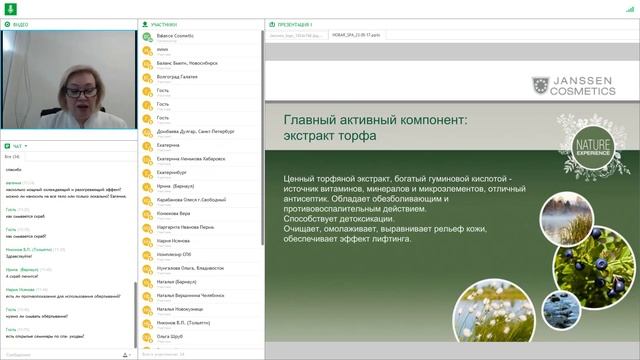Image resolution: width=640 pixels, height=360 pixels.
Task: Click the chat question about противопоказания
Action: tap(63, 296)
